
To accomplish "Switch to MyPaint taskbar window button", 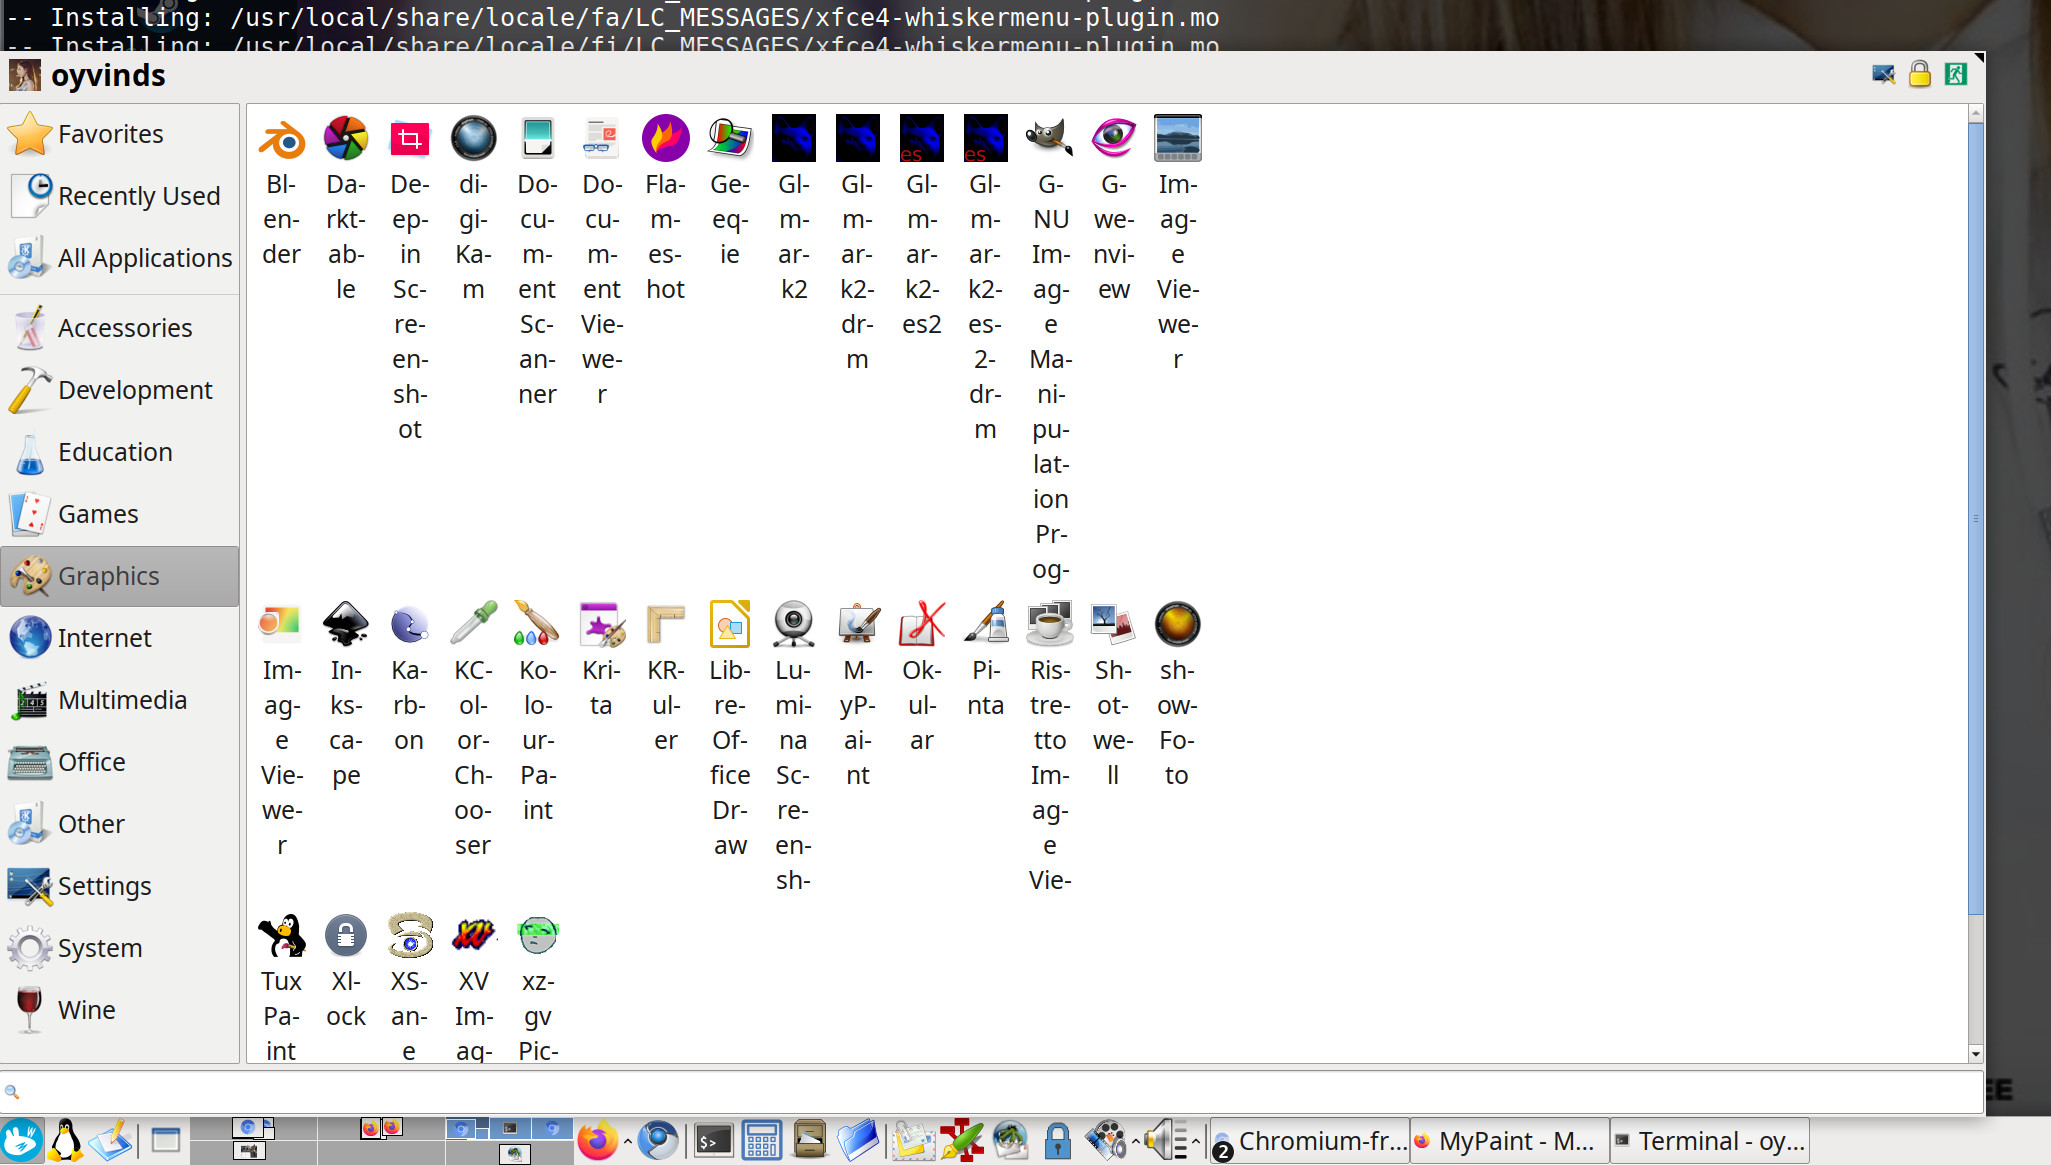I will click(1509, 1141).
